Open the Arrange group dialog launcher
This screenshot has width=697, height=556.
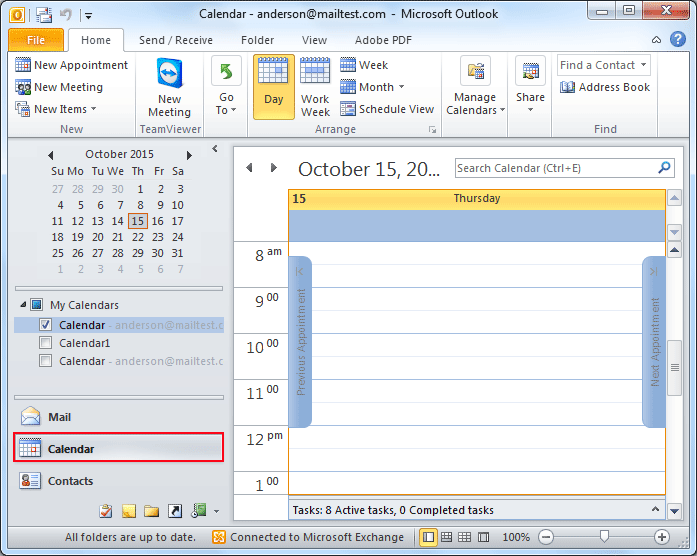pos(432,129)
